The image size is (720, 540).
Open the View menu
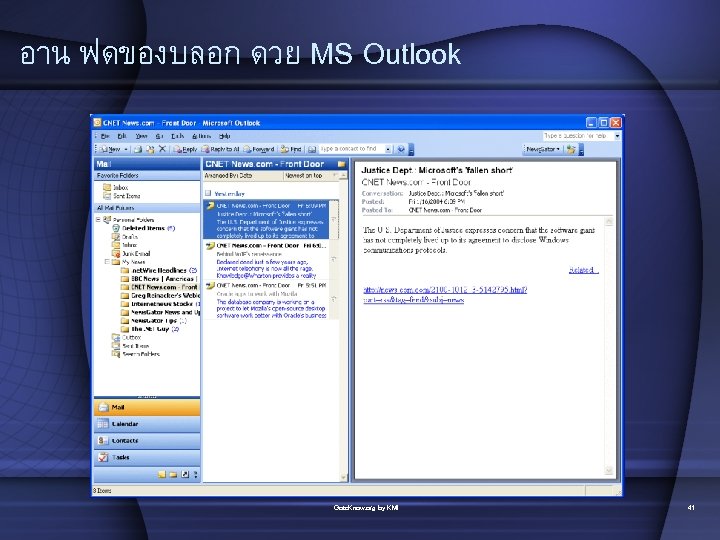click(x=141, y=136)
